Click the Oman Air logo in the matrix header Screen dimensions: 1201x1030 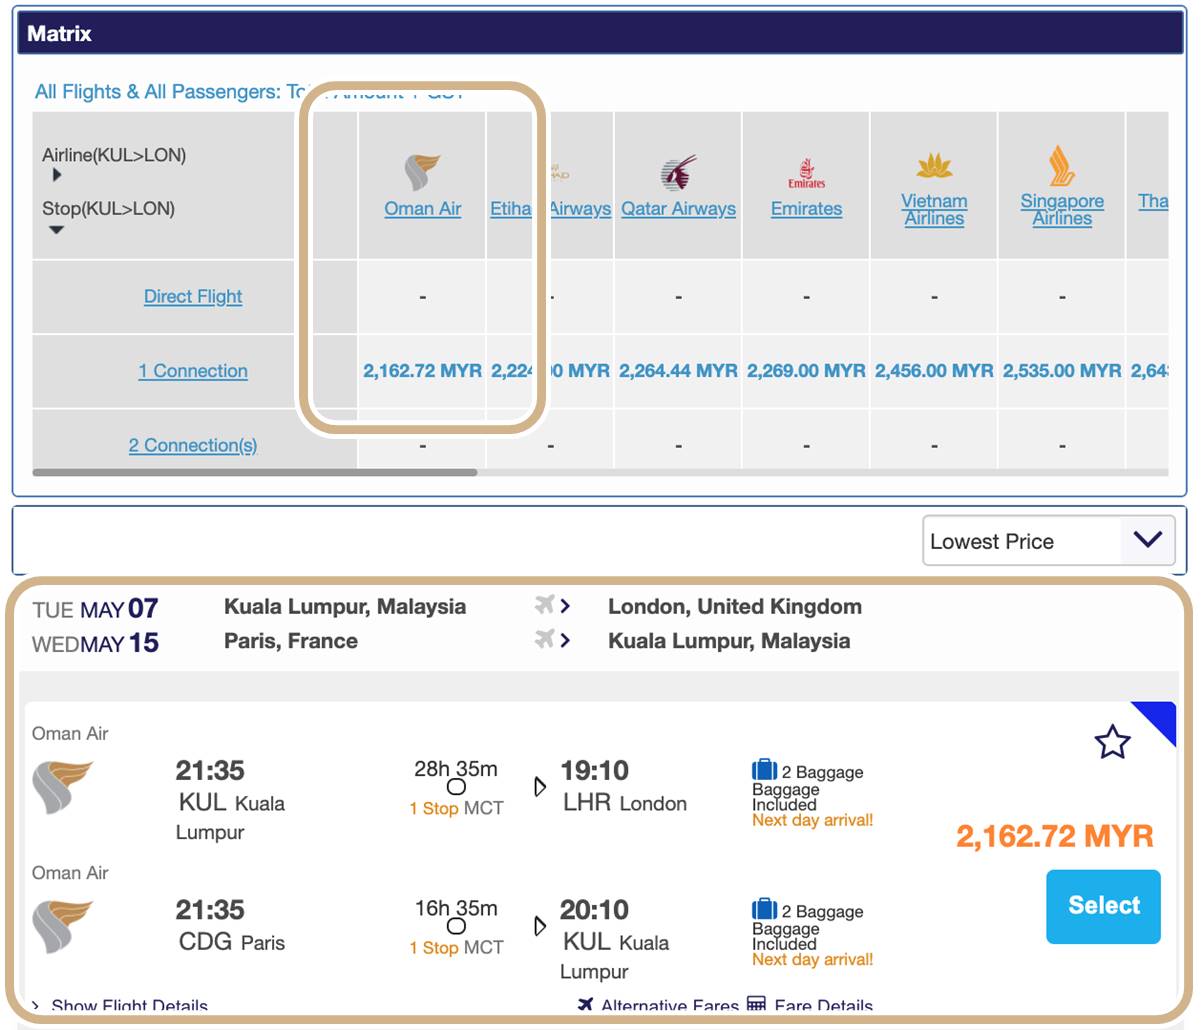point(422,172)
